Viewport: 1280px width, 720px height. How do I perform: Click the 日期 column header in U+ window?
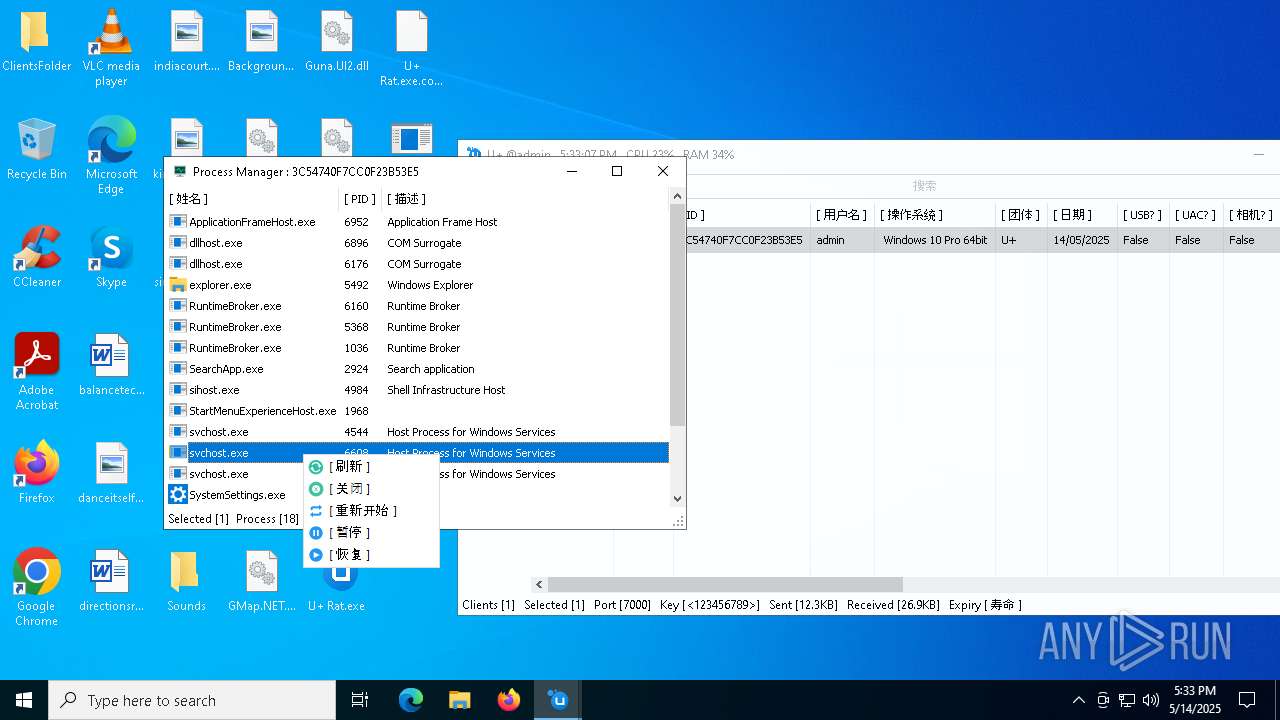[1081, 215]
